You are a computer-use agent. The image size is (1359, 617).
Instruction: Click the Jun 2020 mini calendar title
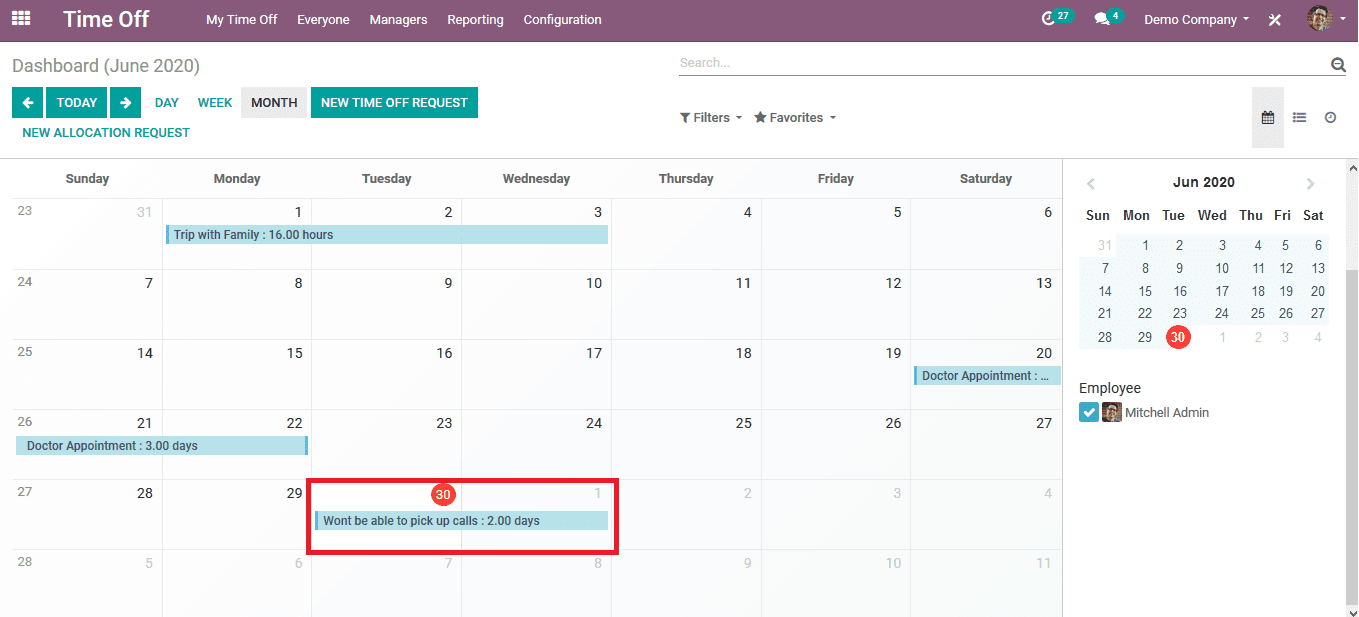1203,183
